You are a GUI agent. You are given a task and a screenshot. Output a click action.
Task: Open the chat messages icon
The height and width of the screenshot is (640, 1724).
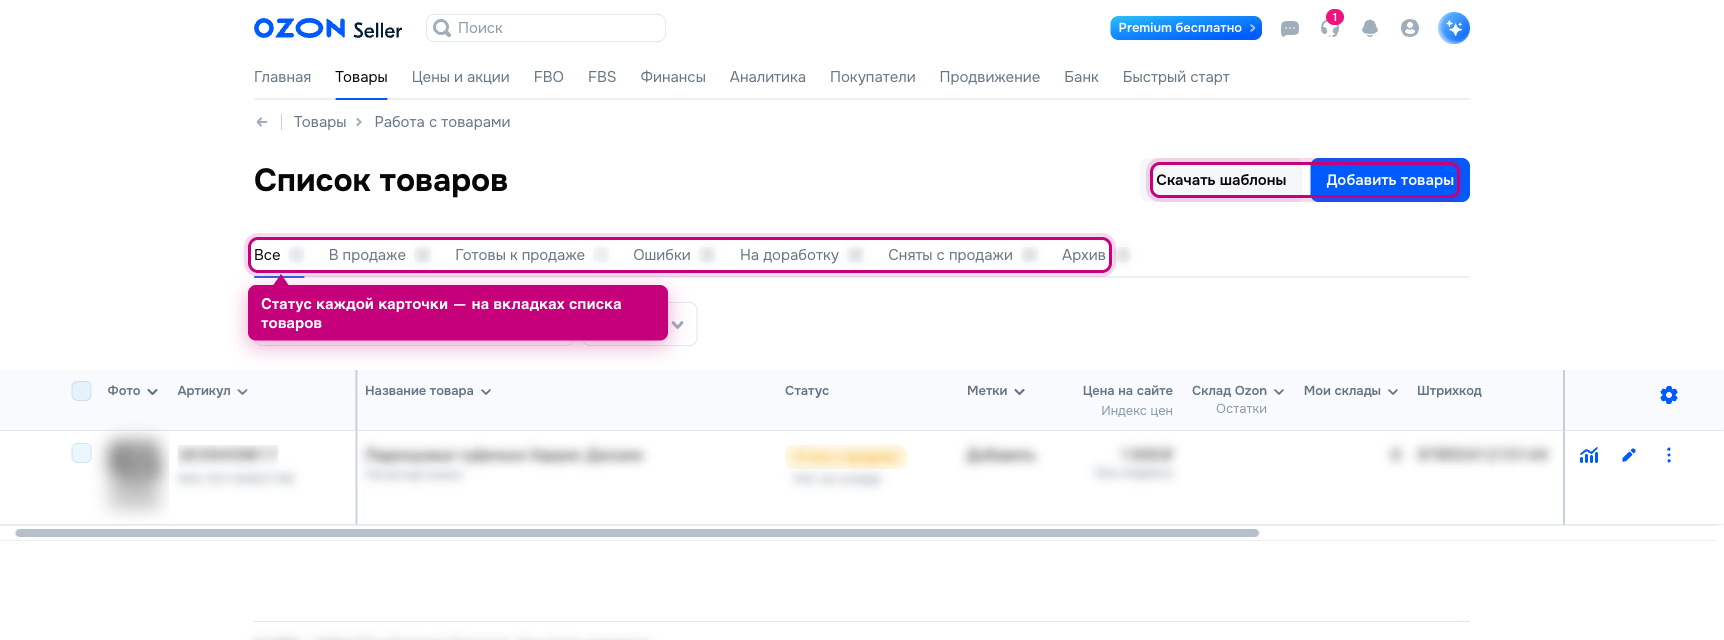(1290, 29)
